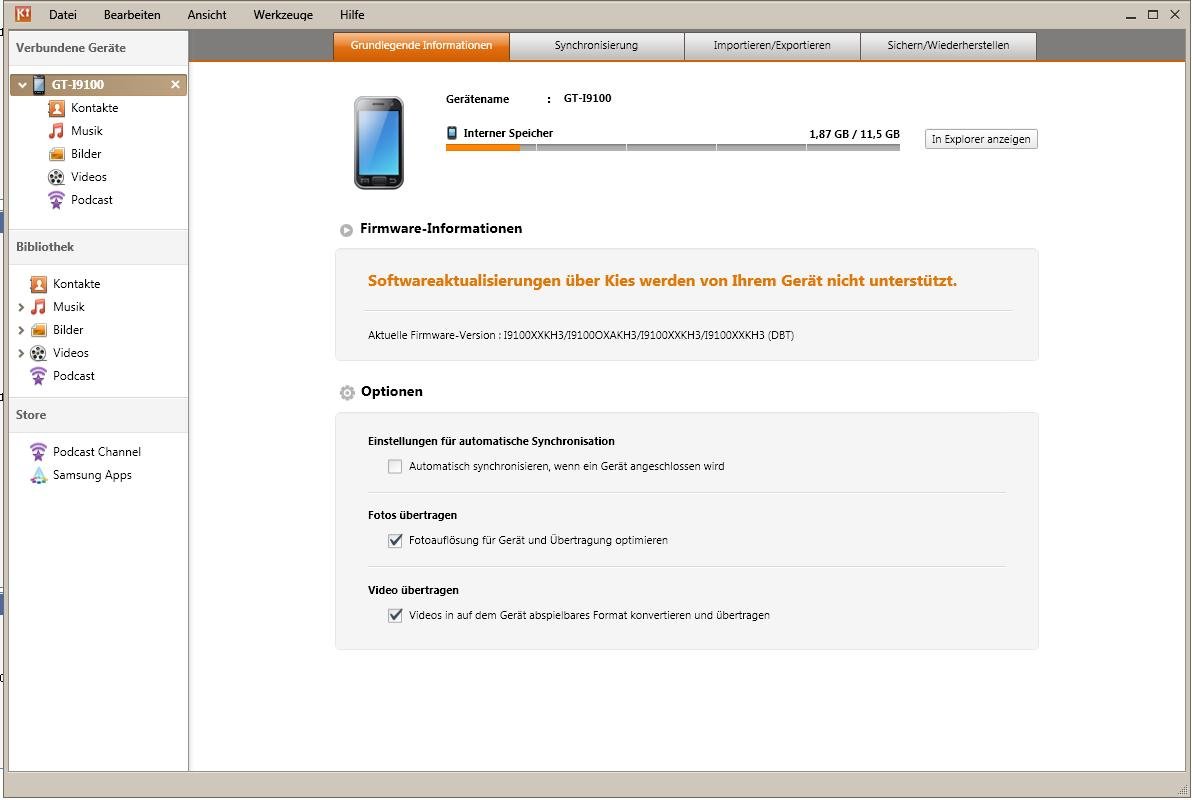Click the device Podcast icon under GT-I9100

56,200
